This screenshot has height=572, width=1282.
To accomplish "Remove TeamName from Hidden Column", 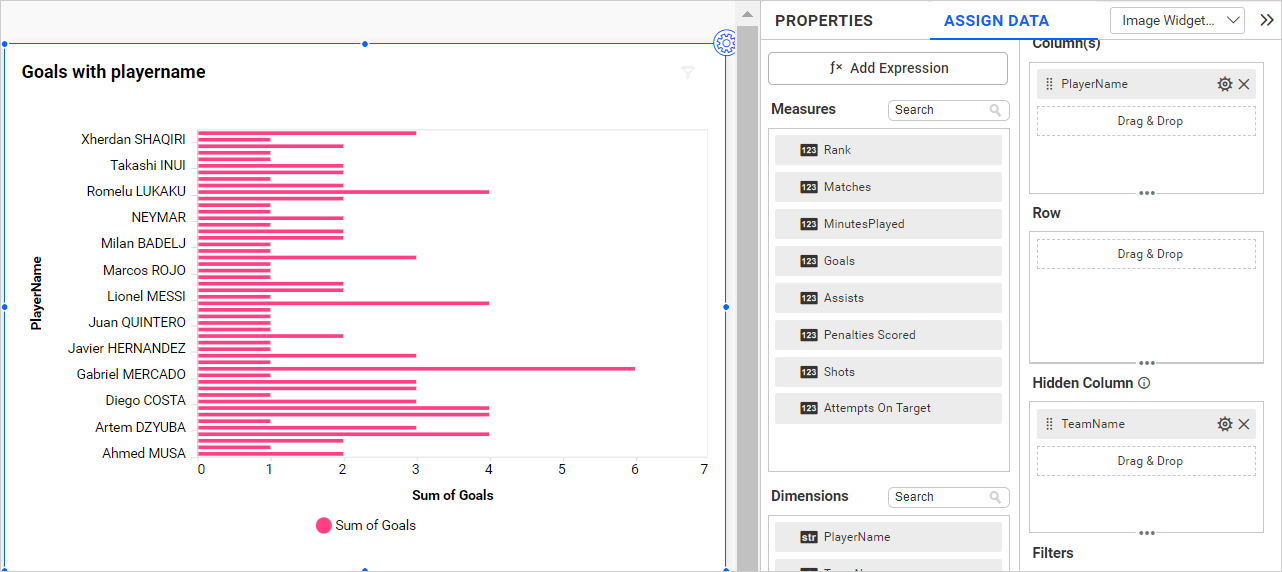I will tap(1244, 425).
